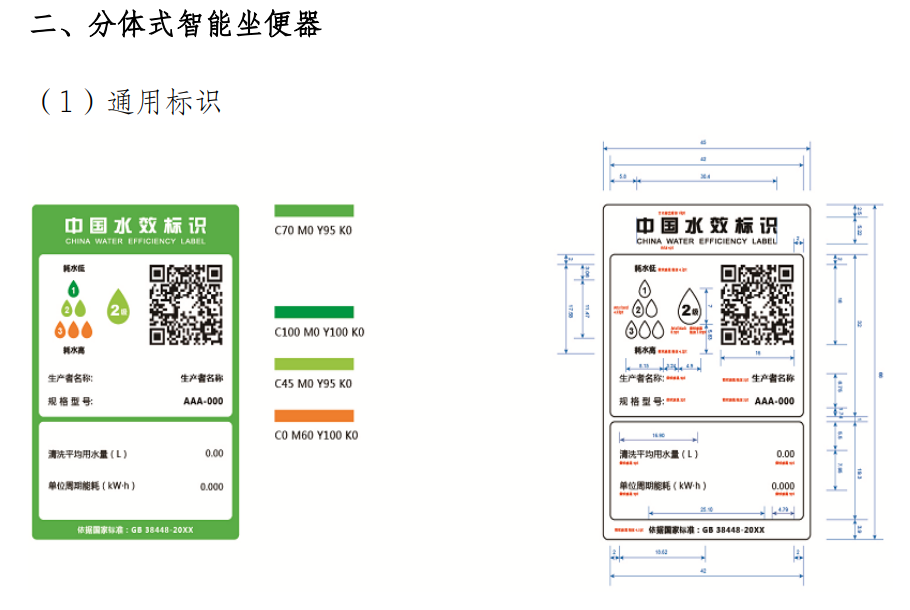Click the green level-1 water drop on the colored label

73,288
